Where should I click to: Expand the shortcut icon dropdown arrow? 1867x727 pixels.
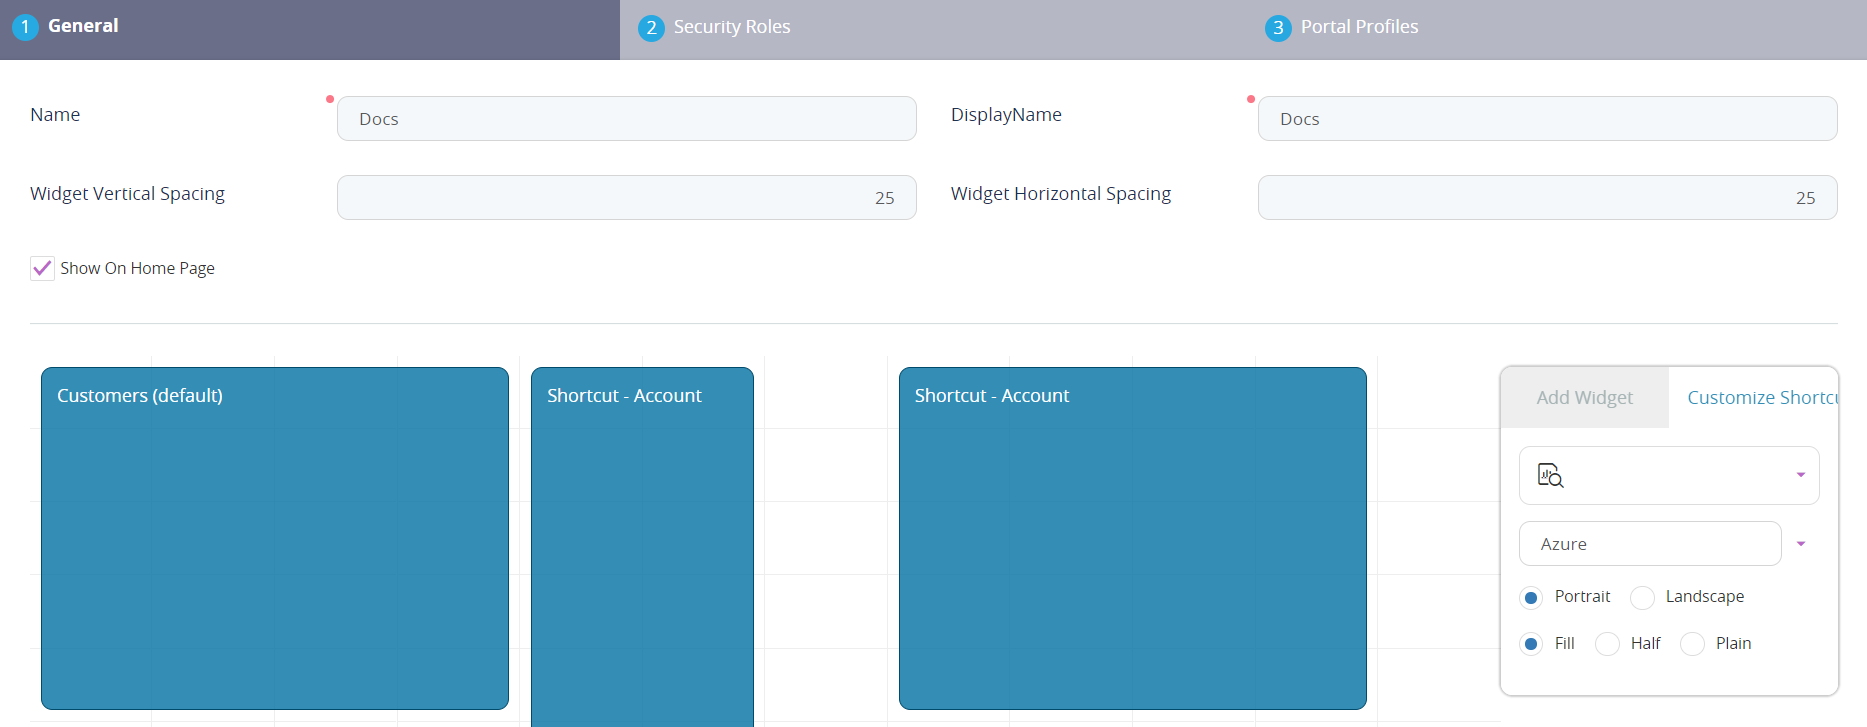[x=1800, y=475]
